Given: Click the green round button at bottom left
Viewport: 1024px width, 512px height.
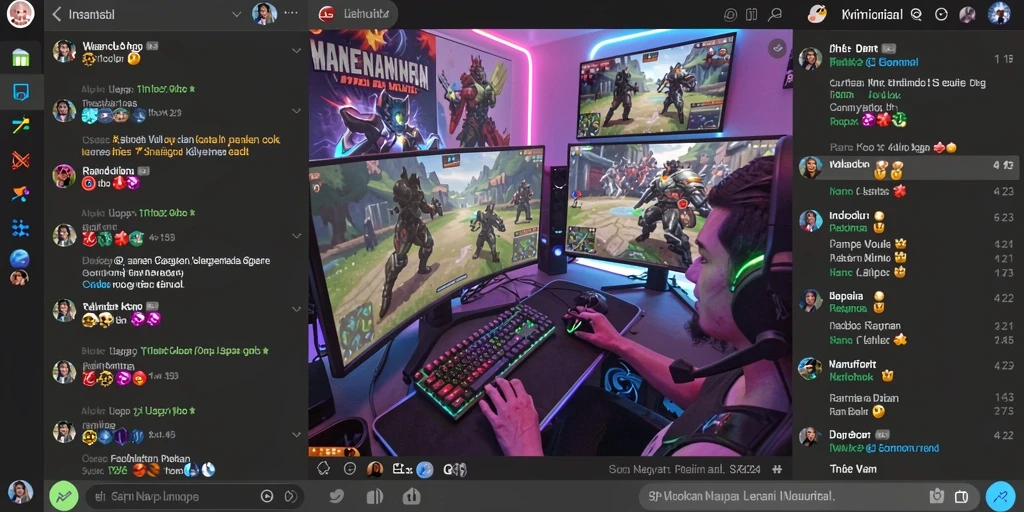Looking at the screenshot, I should (64, 496).
